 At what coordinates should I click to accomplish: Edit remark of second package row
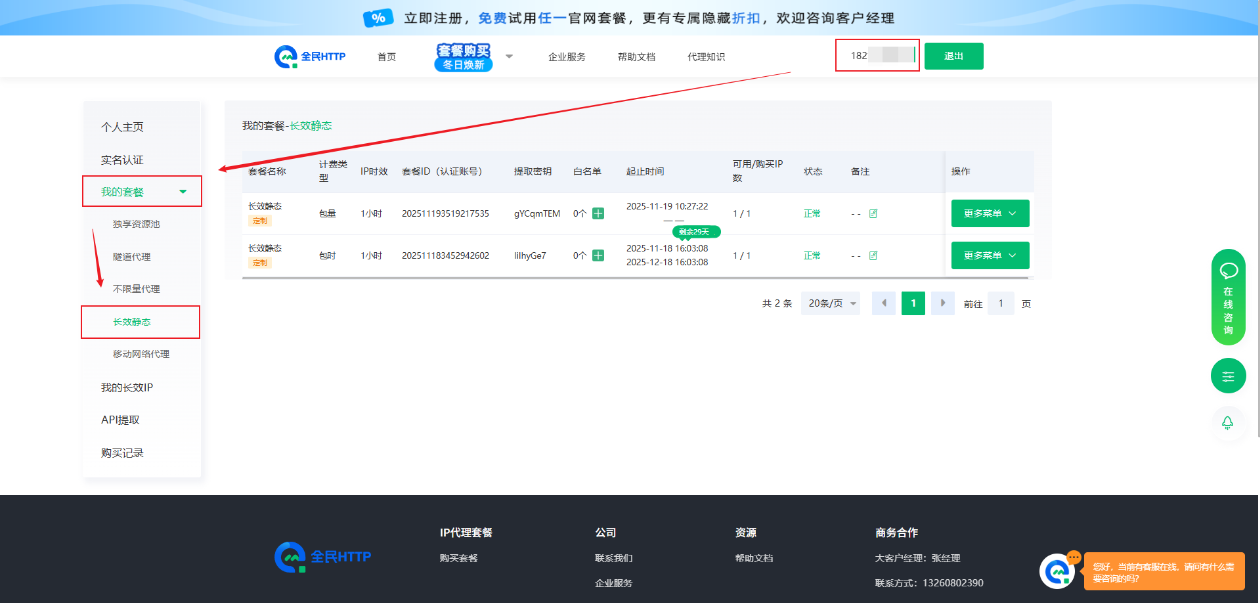point(873,255)
